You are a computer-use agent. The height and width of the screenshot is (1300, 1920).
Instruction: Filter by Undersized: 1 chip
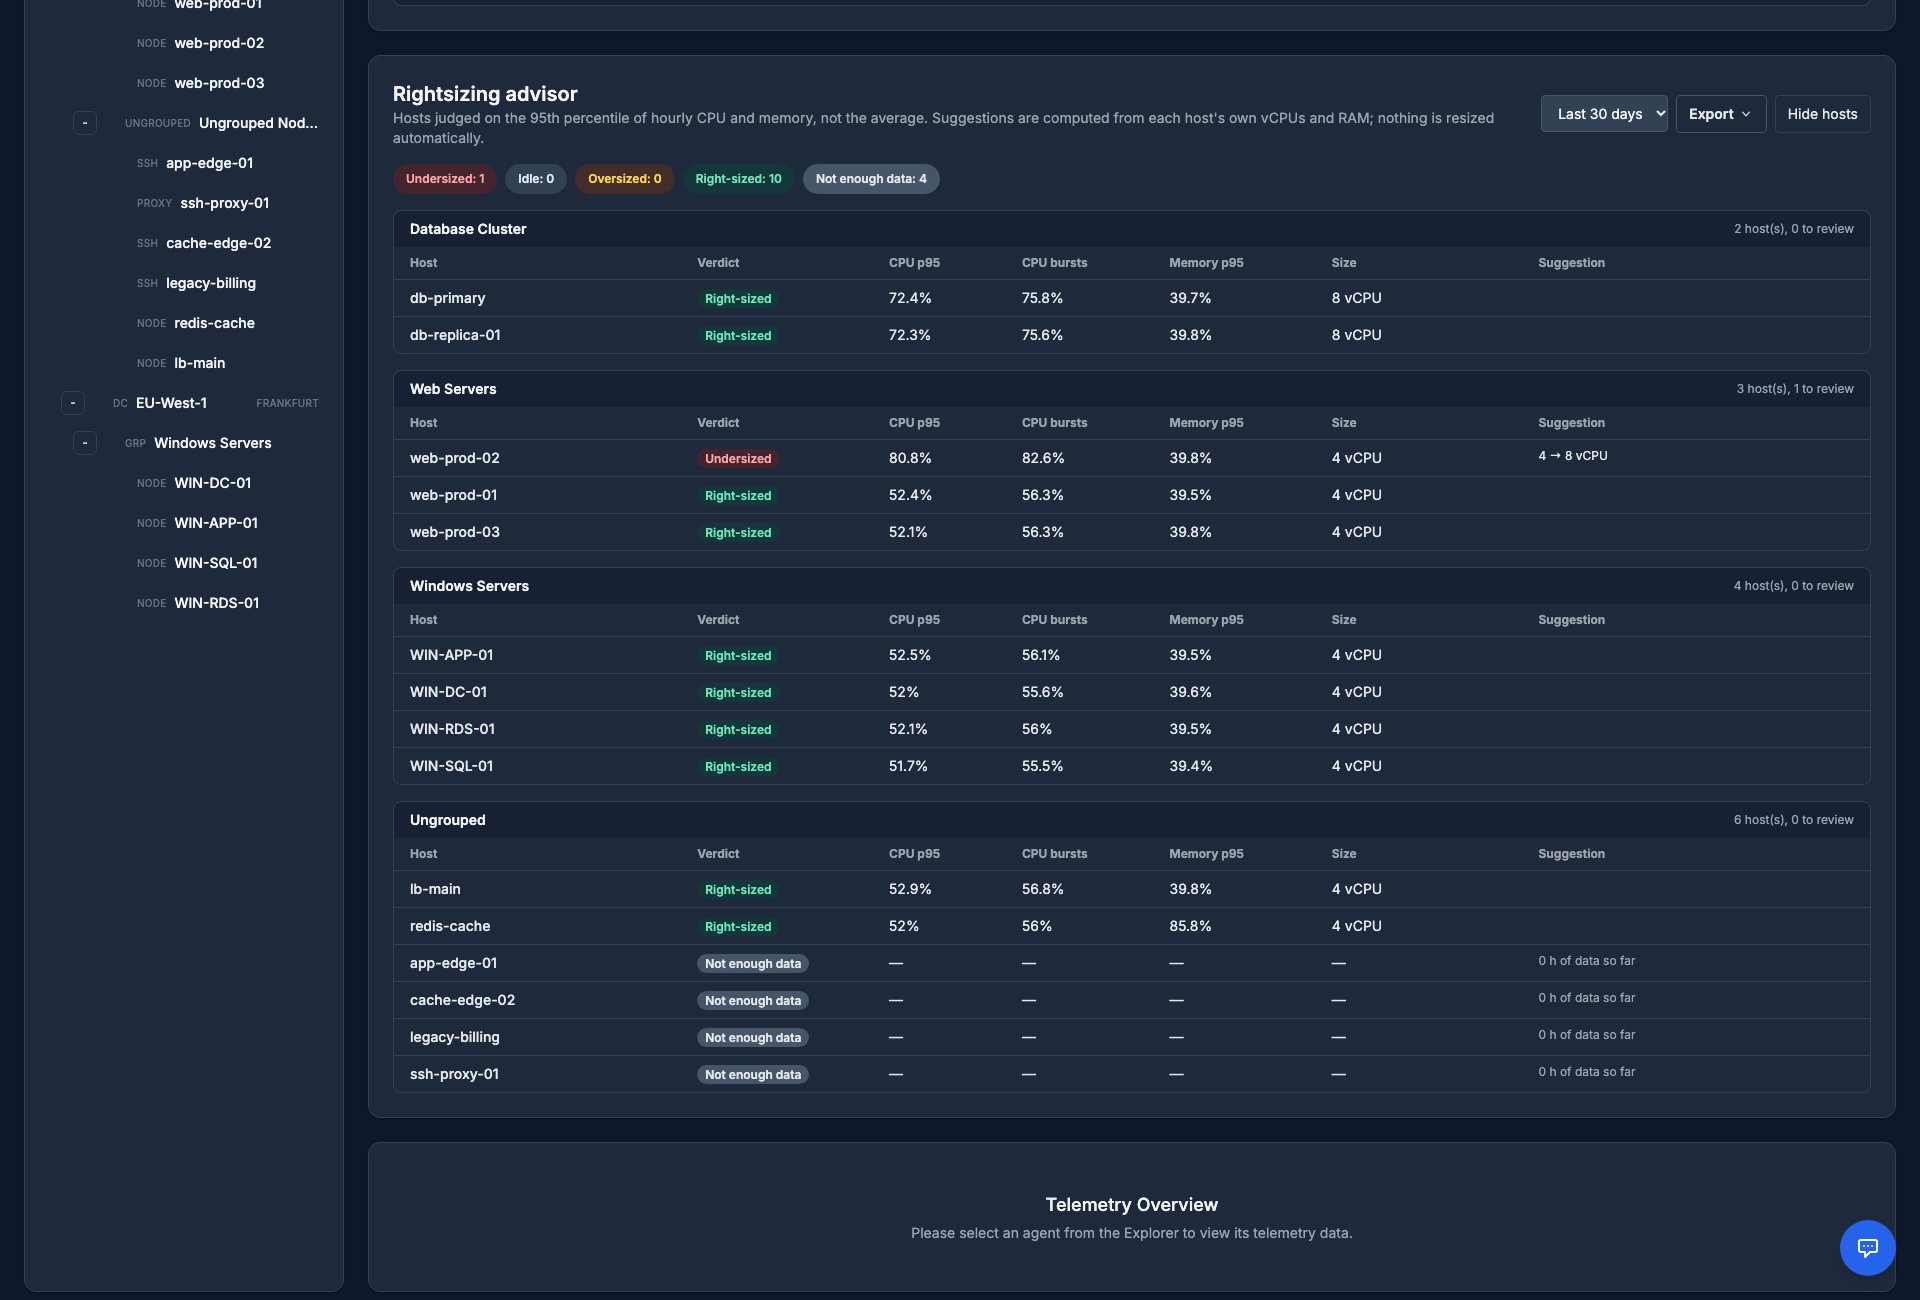click(445, 179)
